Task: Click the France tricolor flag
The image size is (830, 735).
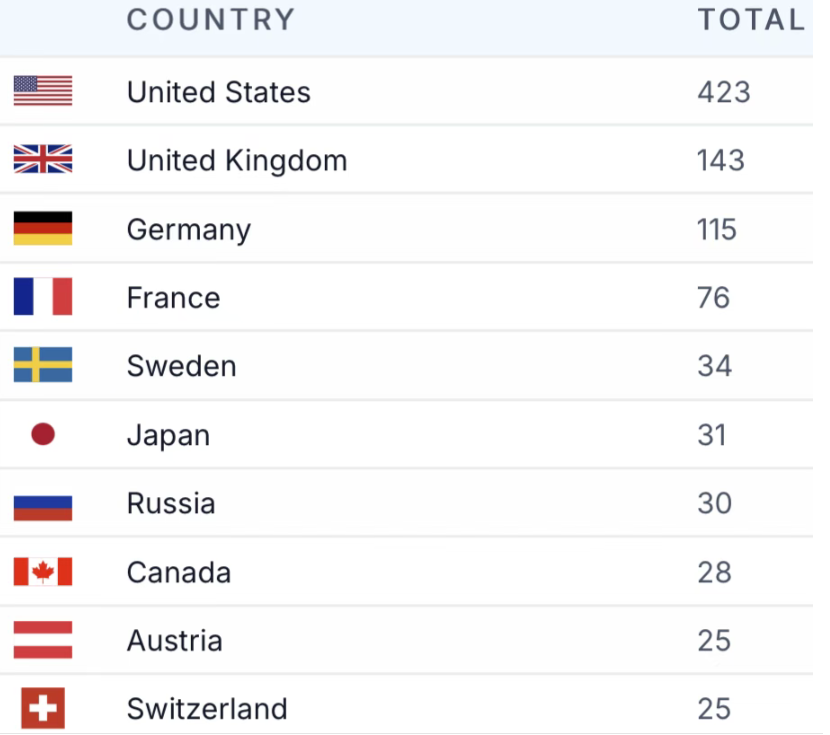Action: point(43,296)
